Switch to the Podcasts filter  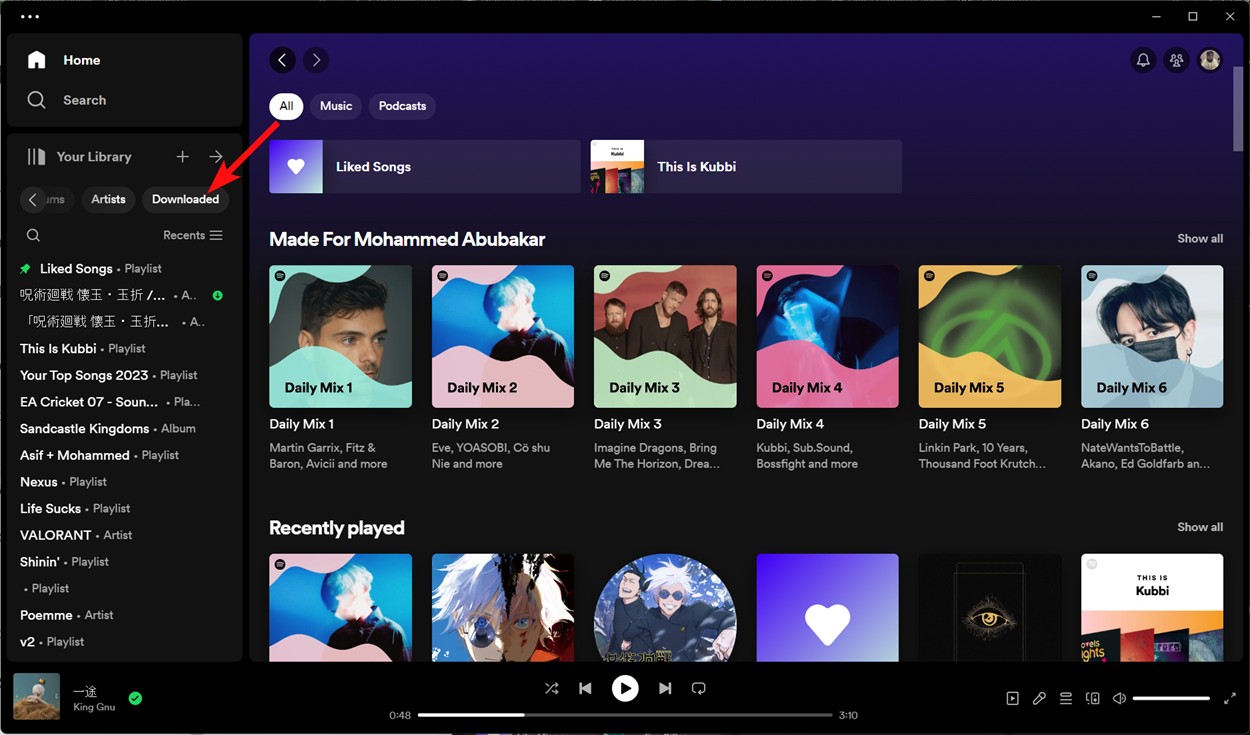401,105
